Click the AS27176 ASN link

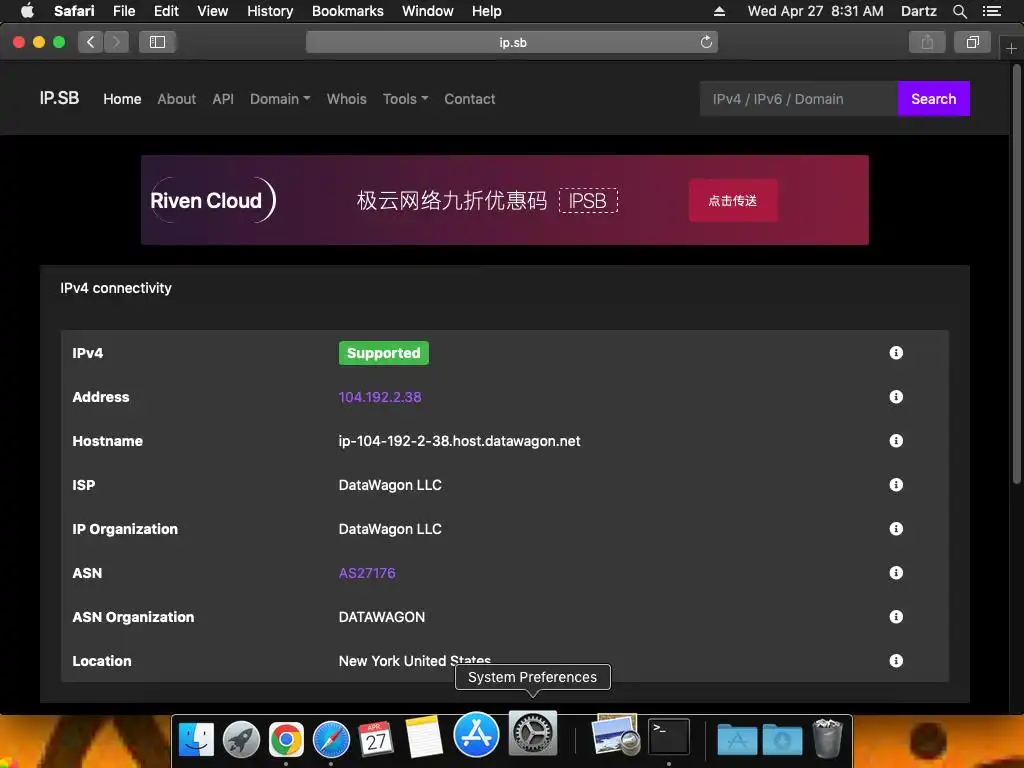[367, 573]
